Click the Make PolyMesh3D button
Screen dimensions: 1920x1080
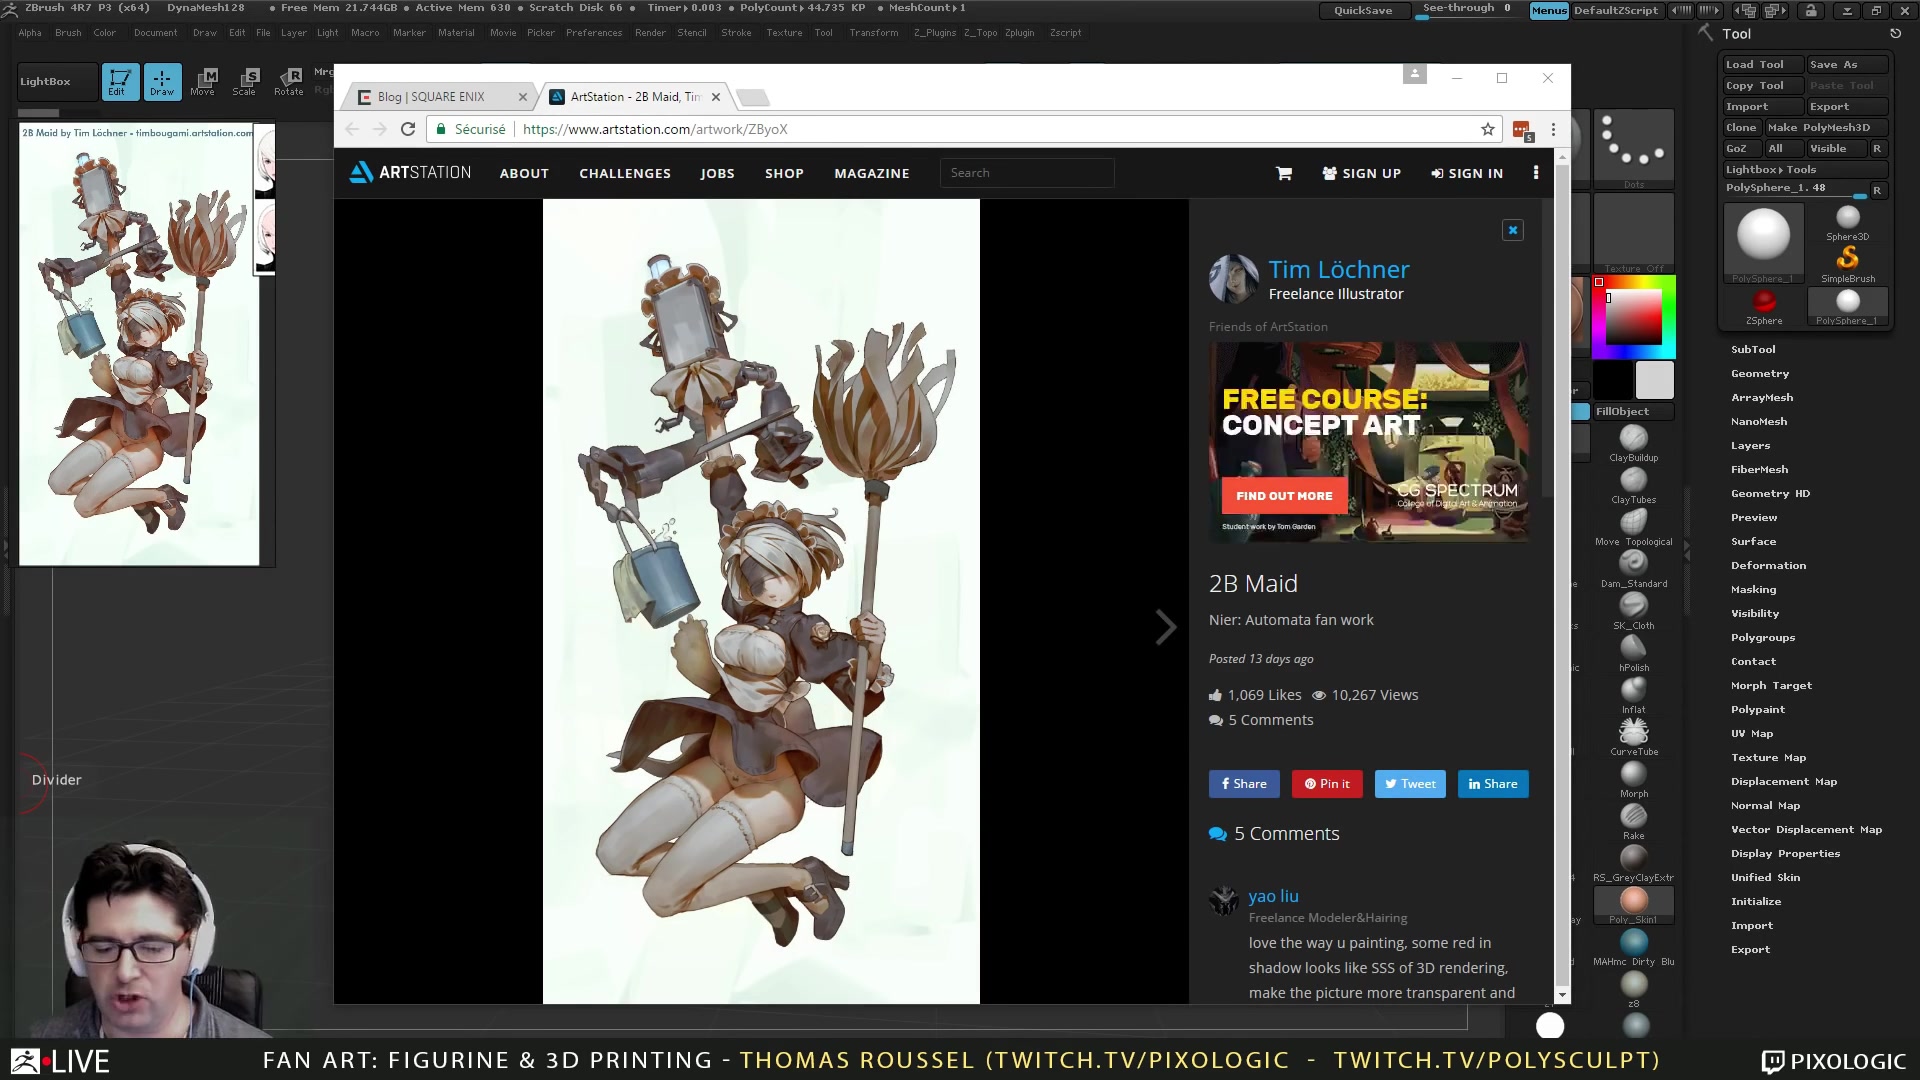pos(1825,127)
